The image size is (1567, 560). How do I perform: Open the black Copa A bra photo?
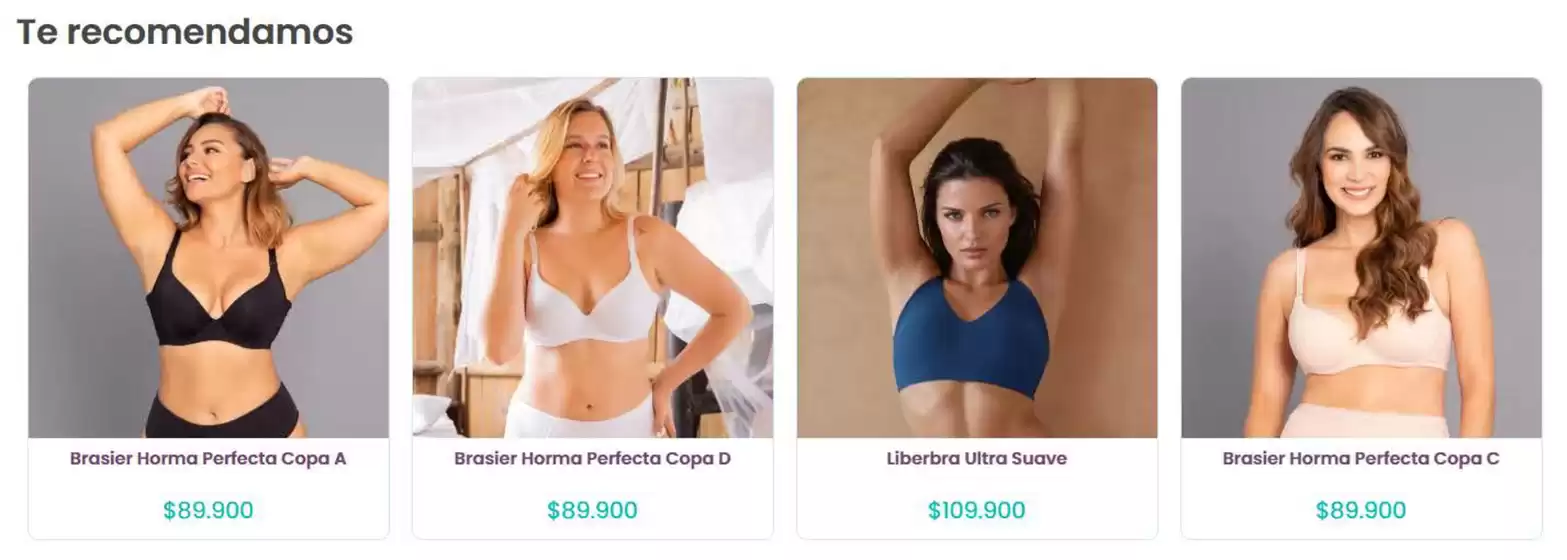tap(208, 258)
